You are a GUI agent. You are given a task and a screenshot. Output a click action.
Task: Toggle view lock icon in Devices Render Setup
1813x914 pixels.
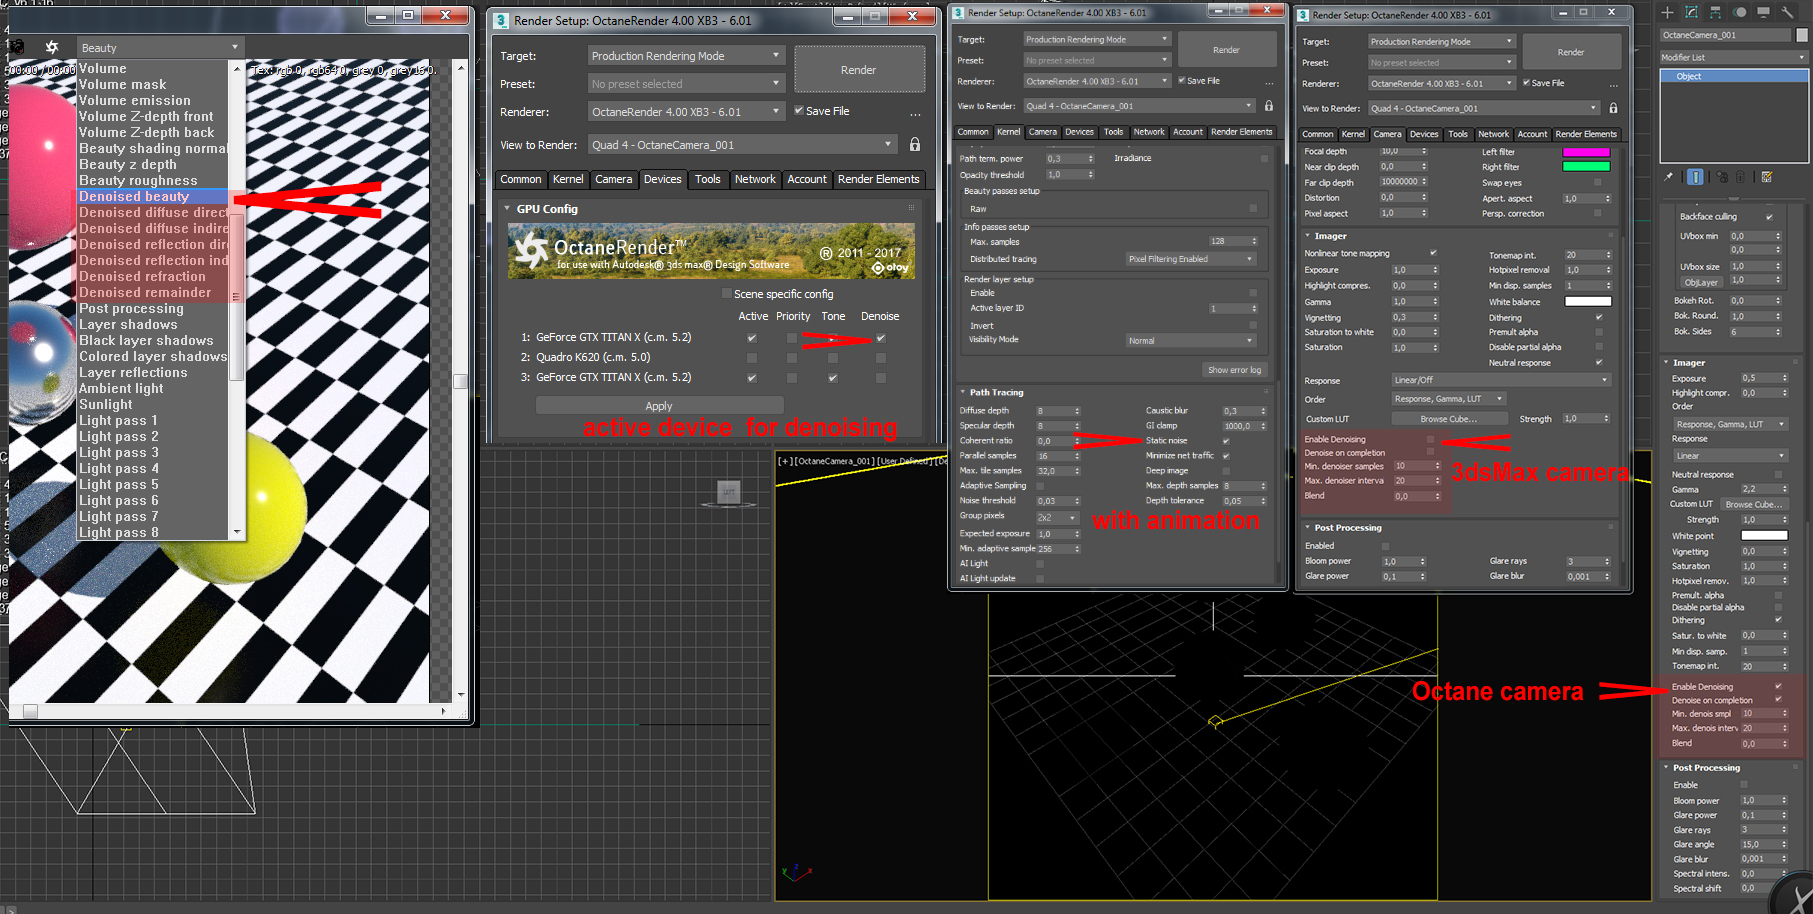(915, 145)
